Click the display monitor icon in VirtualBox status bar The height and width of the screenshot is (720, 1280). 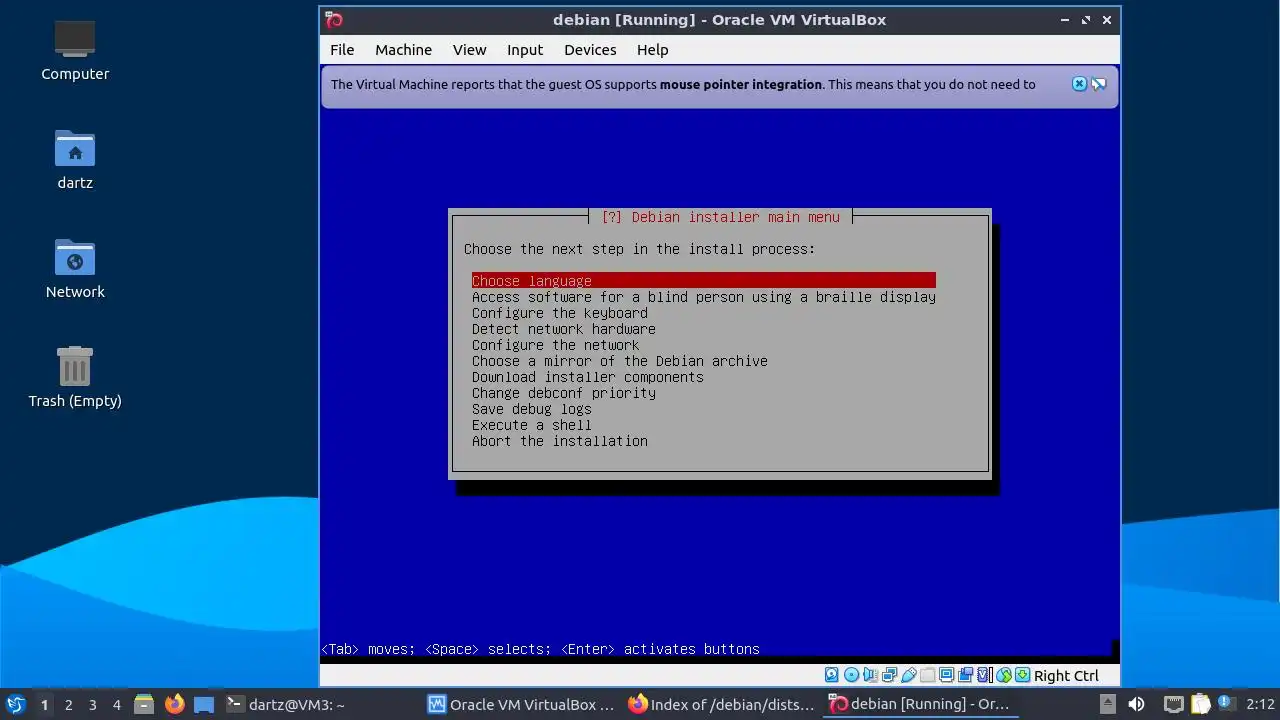tap(946, 675)
